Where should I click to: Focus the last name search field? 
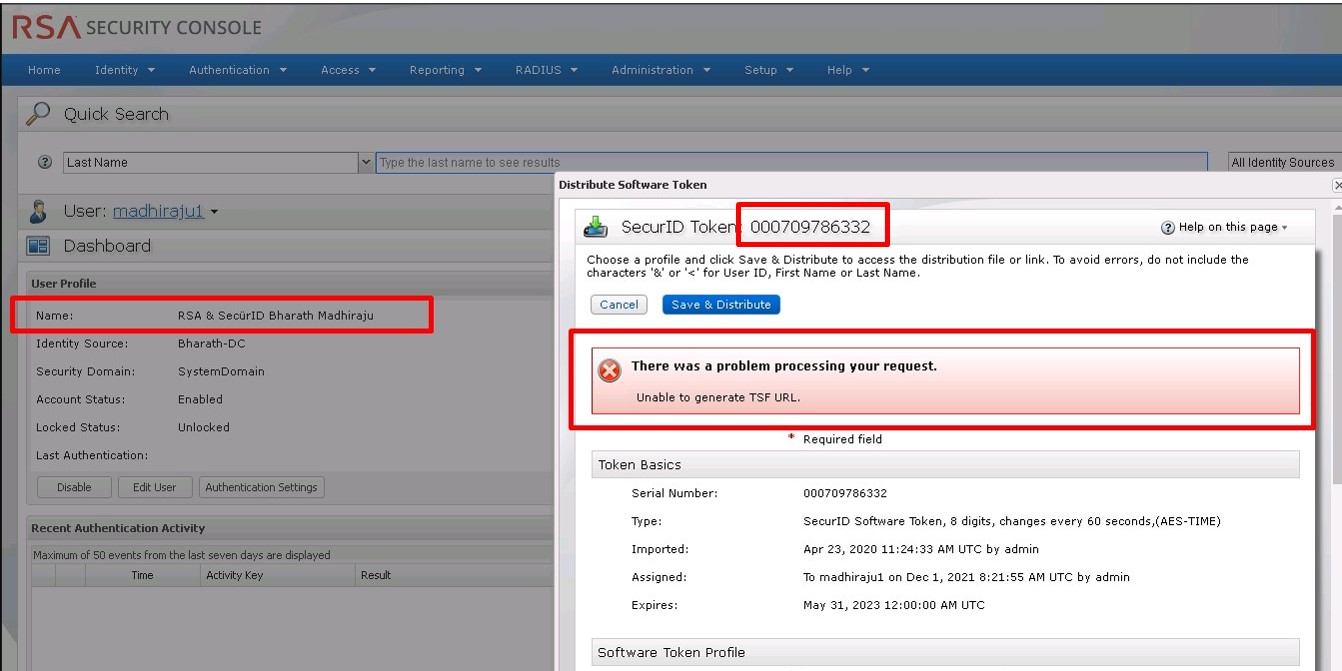pos(792,162)
